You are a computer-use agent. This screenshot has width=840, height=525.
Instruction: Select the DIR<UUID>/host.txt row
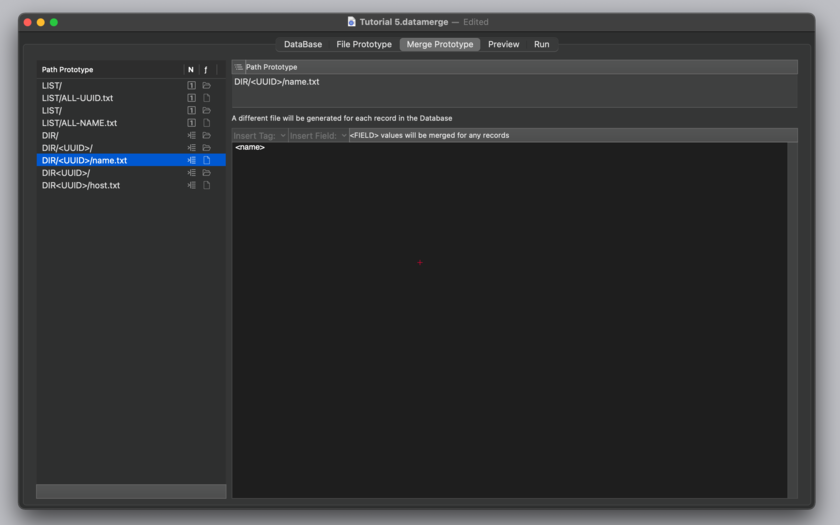pos(131,185)
